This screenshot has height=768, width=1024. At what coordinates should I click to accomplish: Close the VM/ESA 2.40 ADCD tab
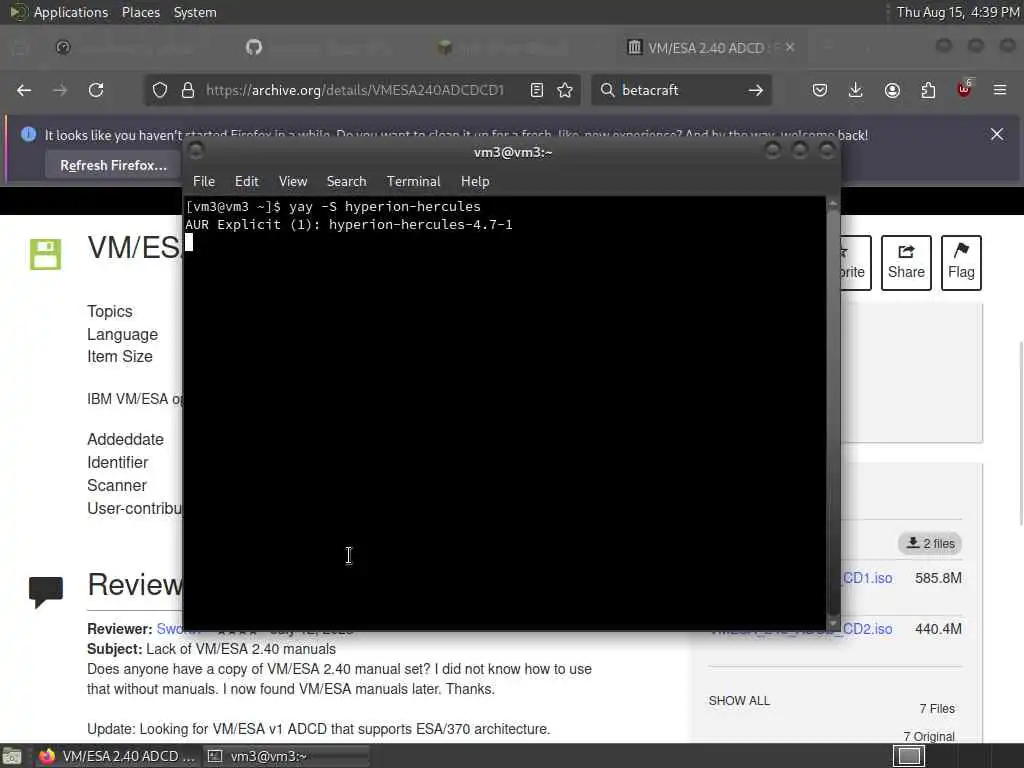coord(790,47)
